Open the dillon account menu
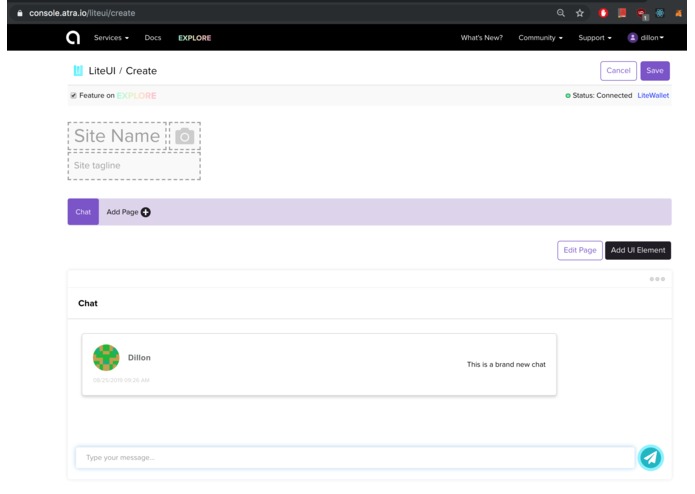Image resolution: width=695 pixels, height=494 pixels. (652, 38)
